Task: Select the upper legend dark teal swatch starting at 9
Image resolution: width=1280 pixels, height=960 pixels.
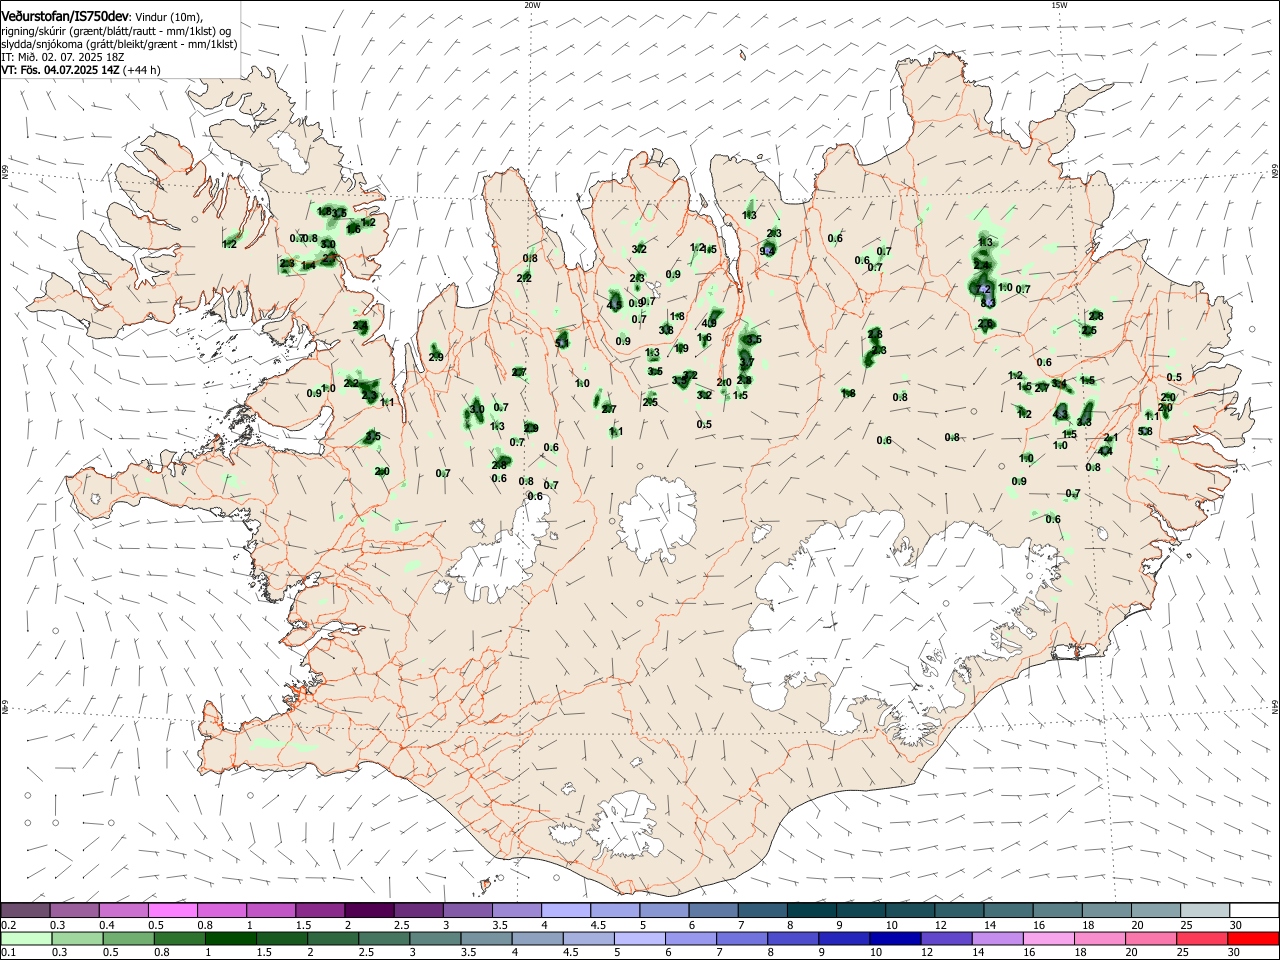Action: point(861,910)
